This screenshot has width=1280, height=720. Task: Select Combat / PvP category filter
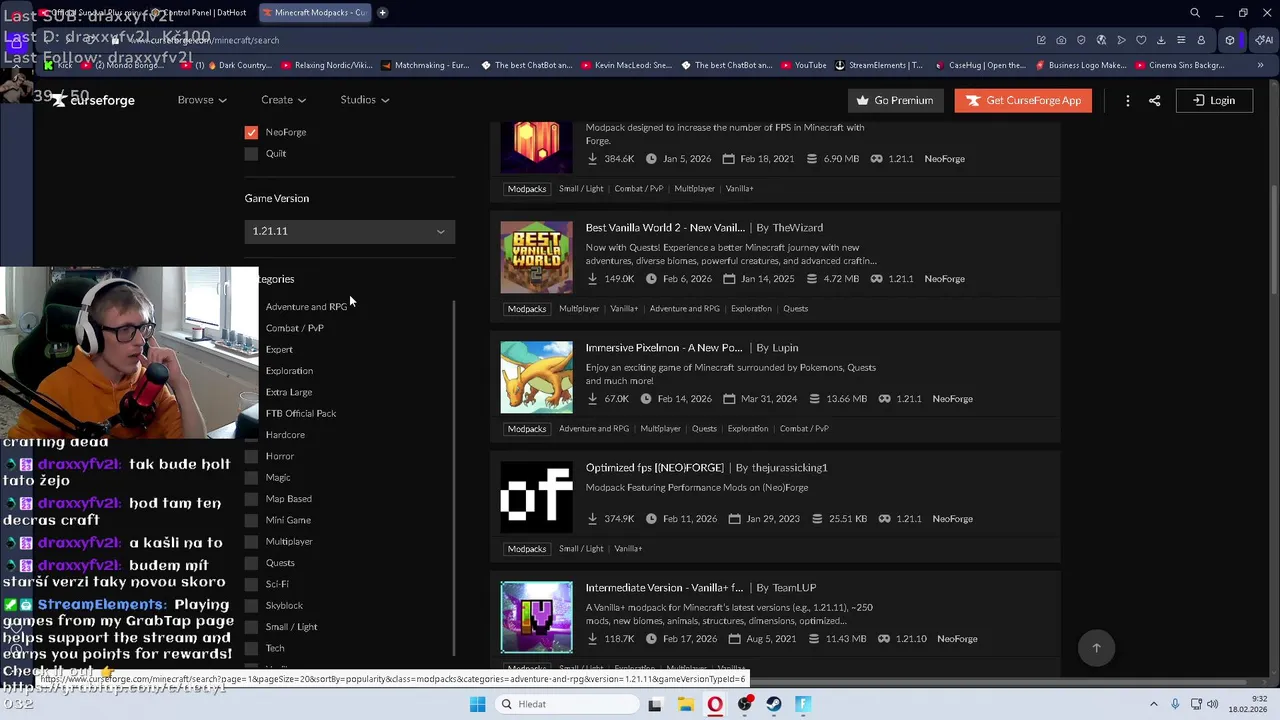pos(294,328)
